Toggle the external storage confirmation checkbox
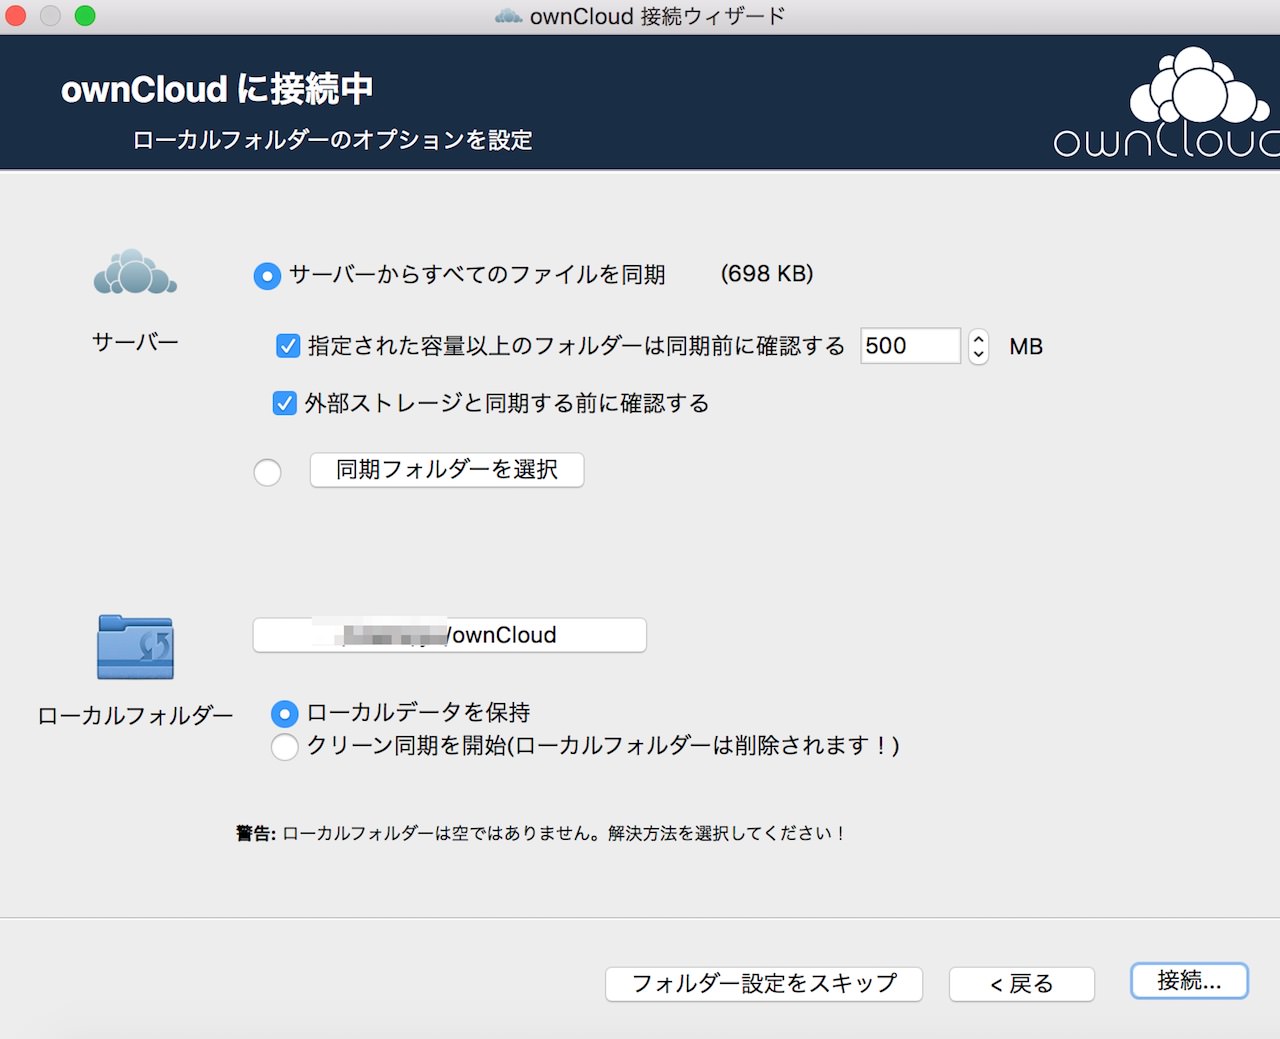This screenshot has width=1280, height=1039. click(x=285, y=403)
